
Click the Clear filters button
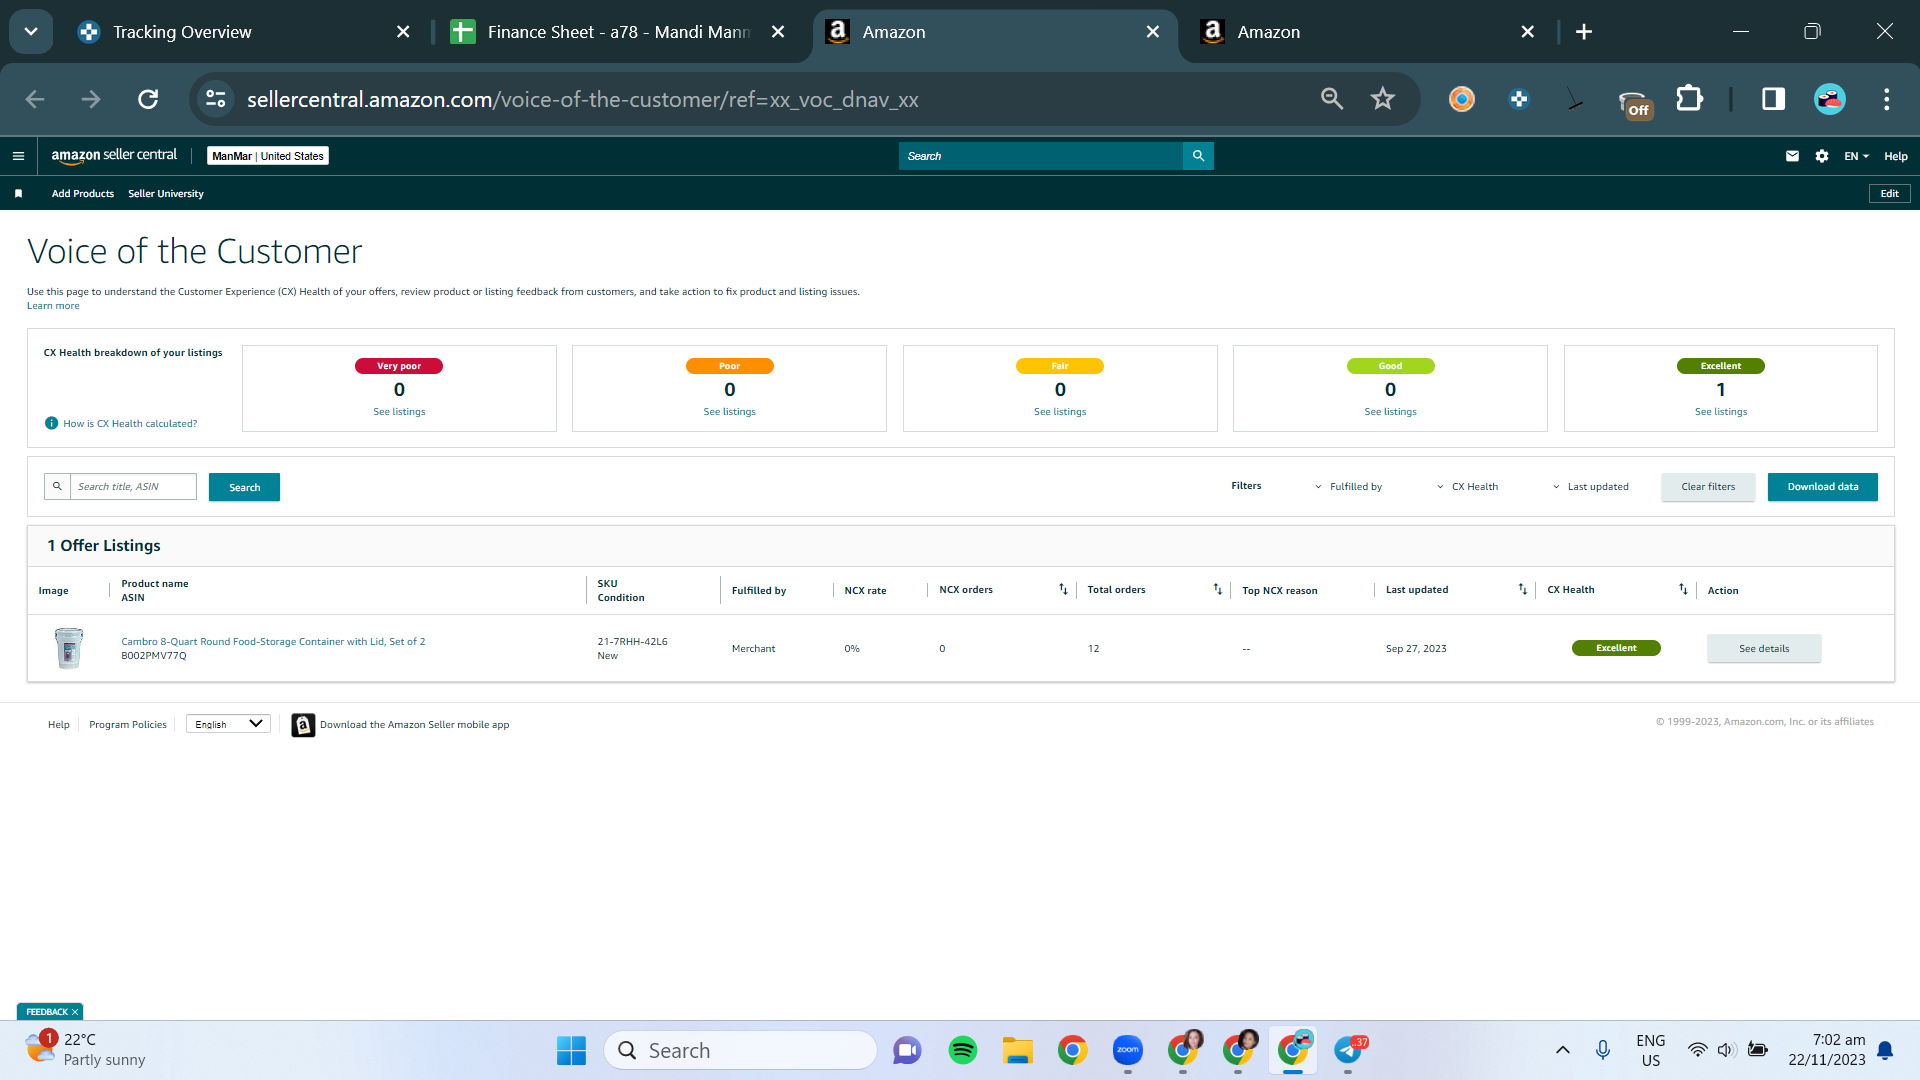(x=1708, y=487)
